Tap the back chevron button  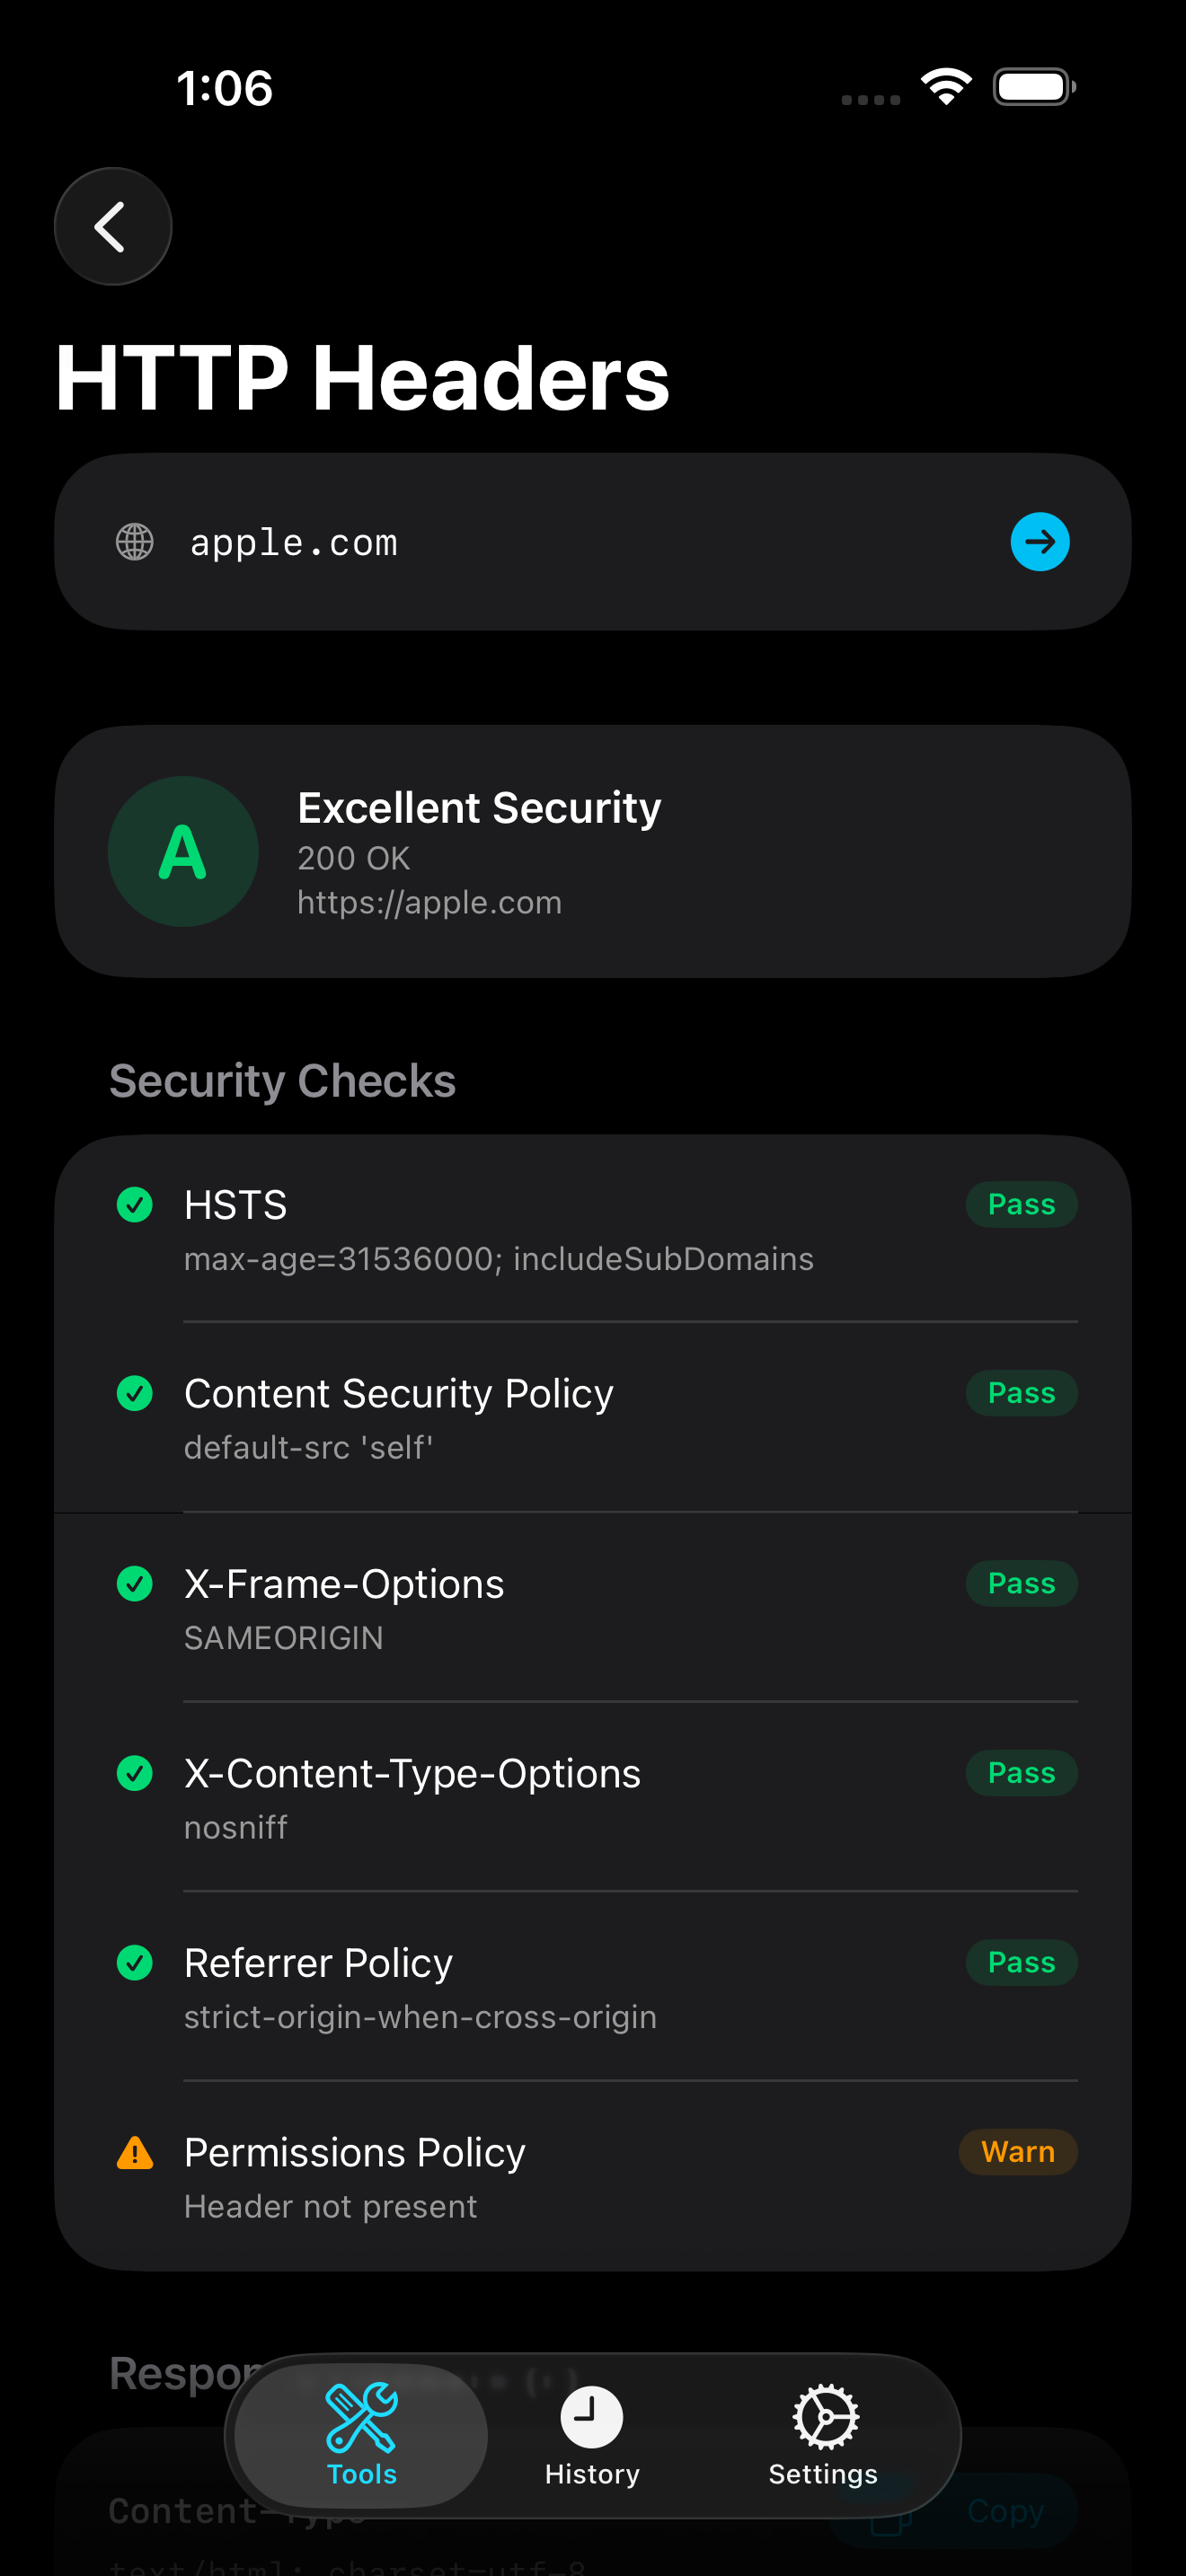coord(112,227)
